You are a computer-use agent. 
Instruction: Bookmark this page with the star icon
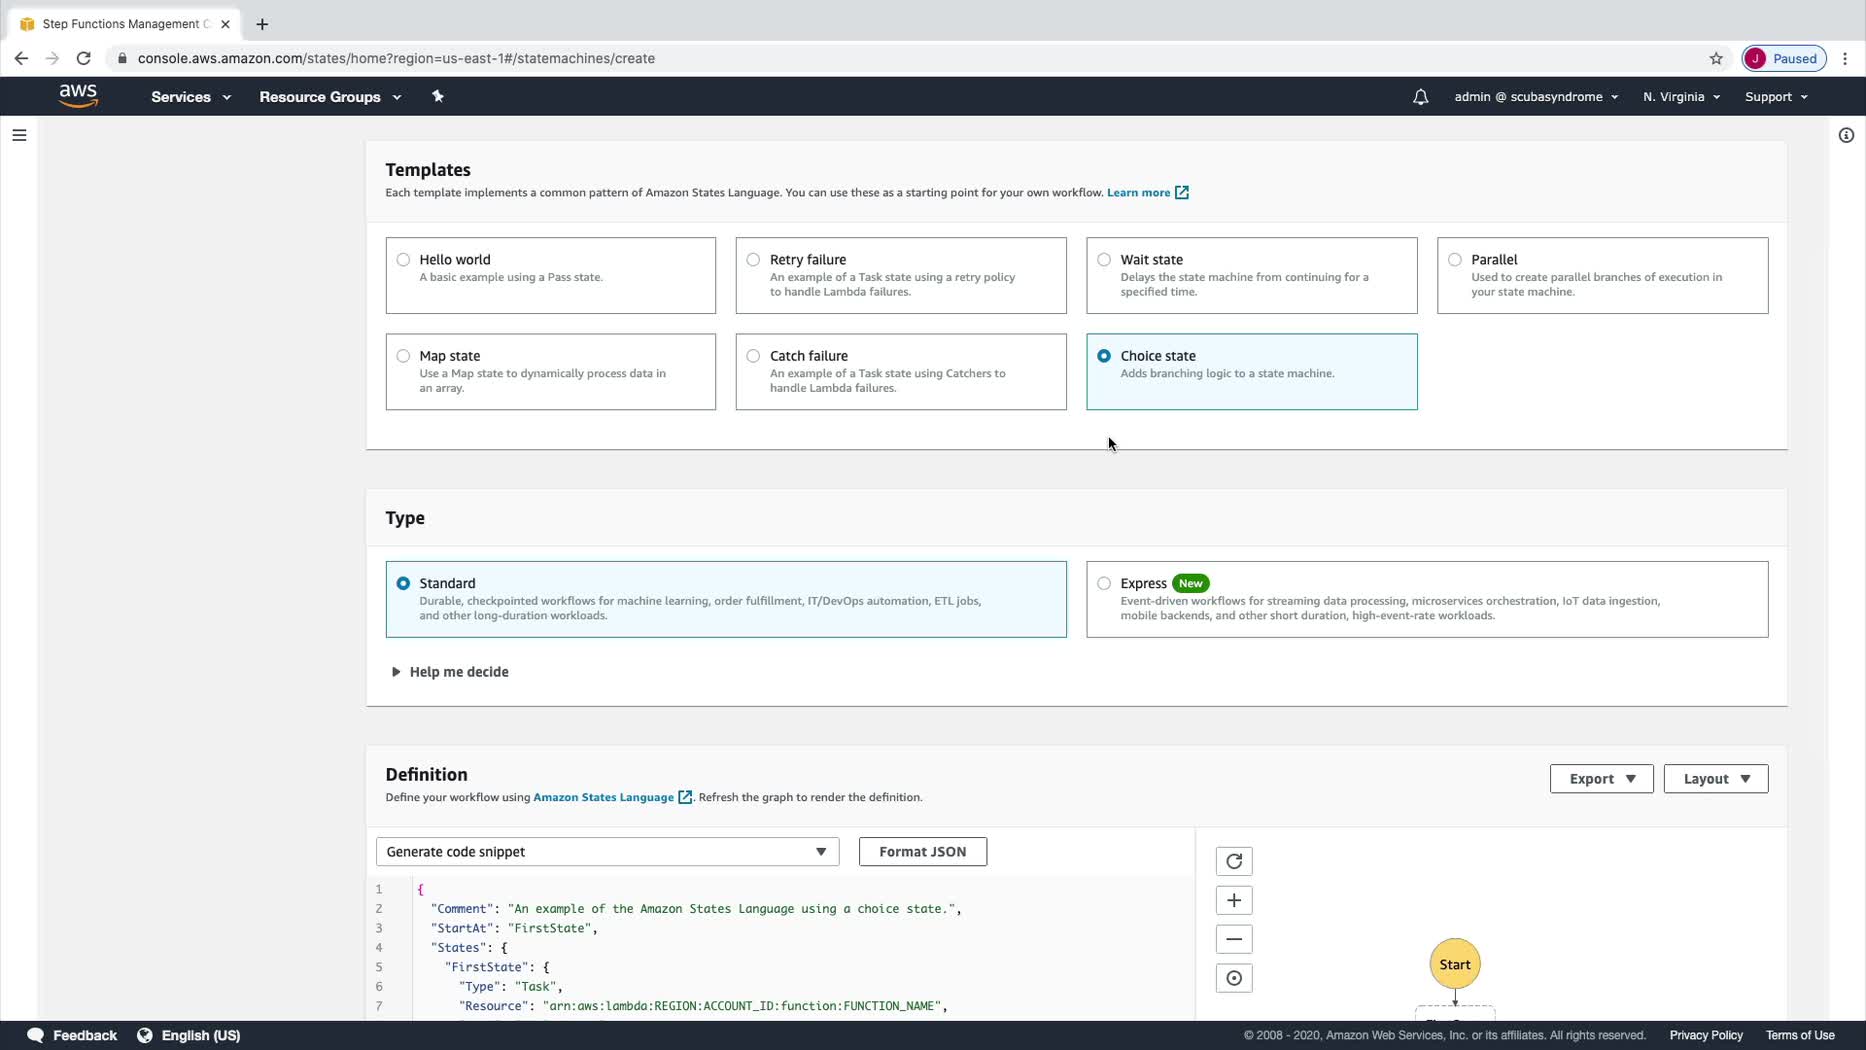coord(1716,58)
